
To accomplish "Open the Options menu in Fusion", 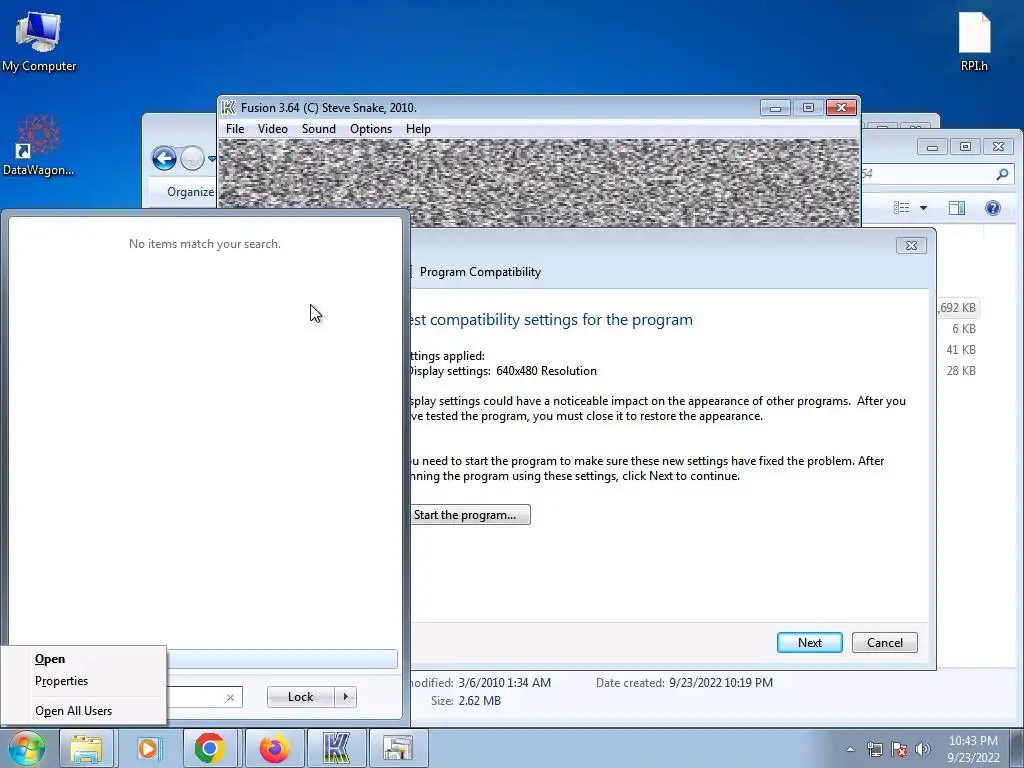I will (371, 129).
